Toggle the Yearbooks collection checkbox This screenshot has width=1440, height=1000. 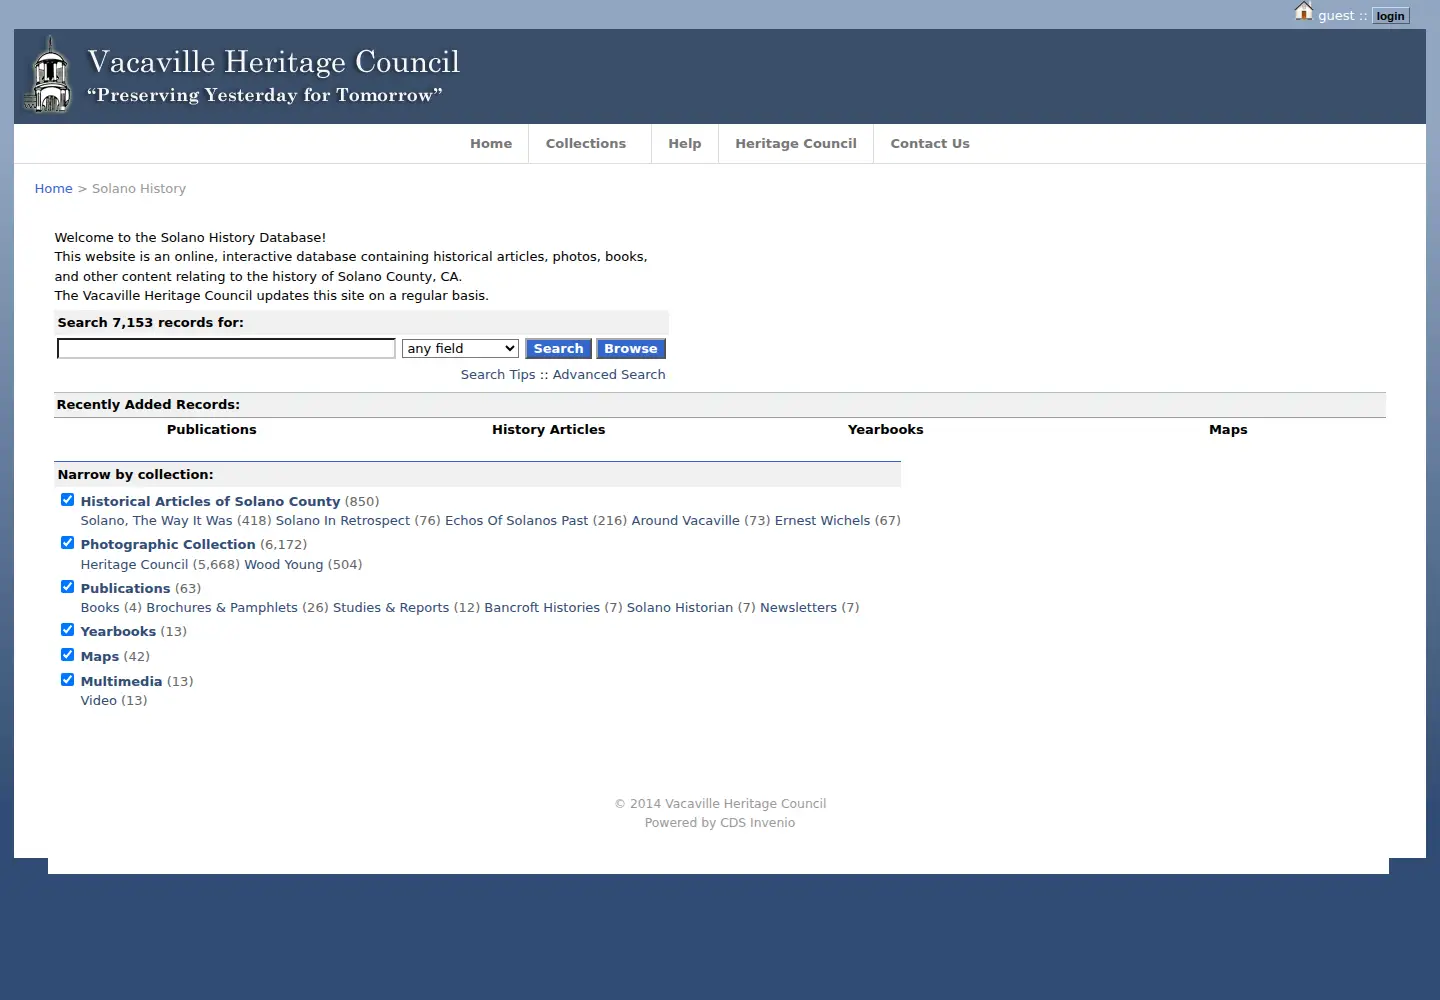67,630
